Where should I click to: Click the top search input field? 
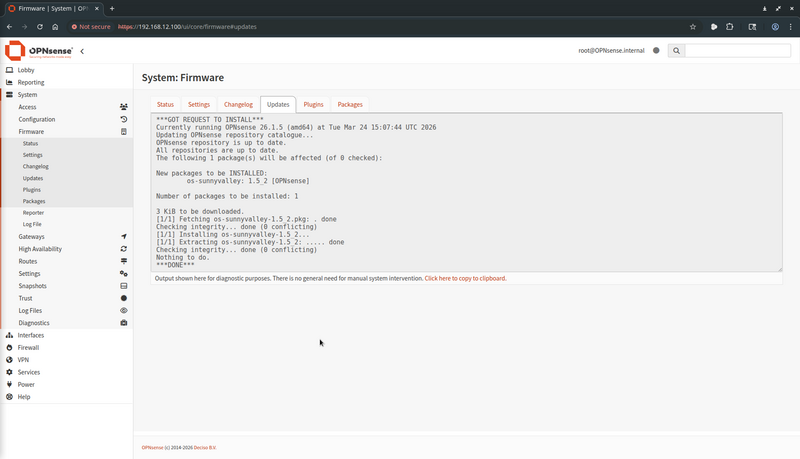pyautogui.click(x=738, y=50)
